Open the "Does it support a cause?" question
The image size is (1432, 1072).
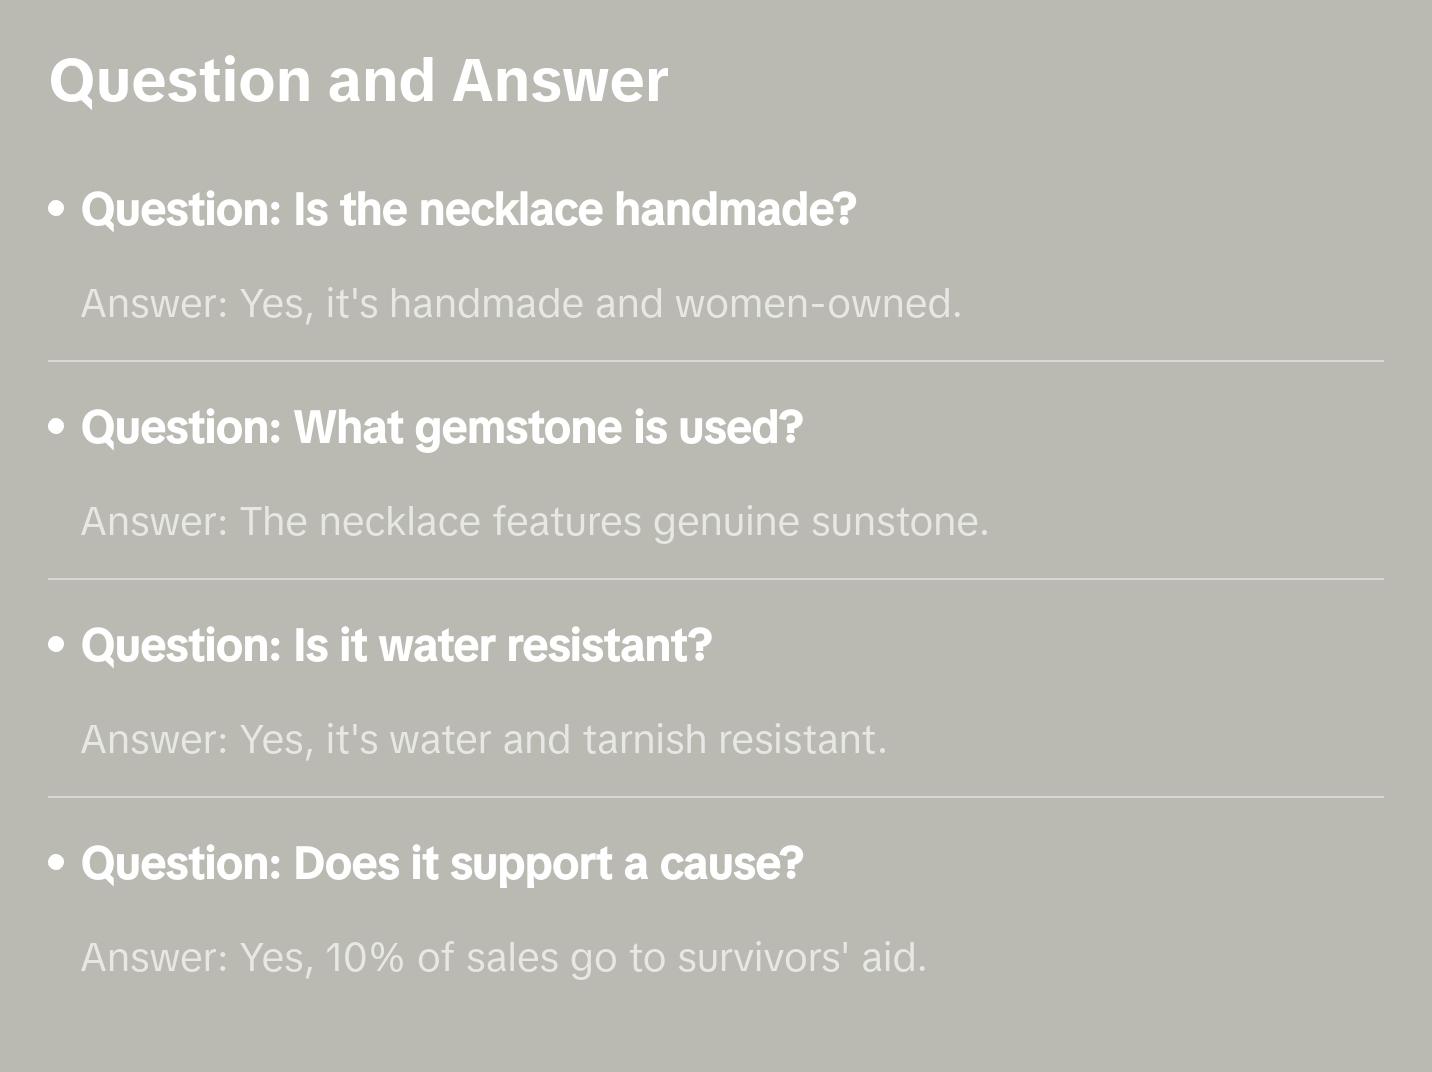point(442,863)
